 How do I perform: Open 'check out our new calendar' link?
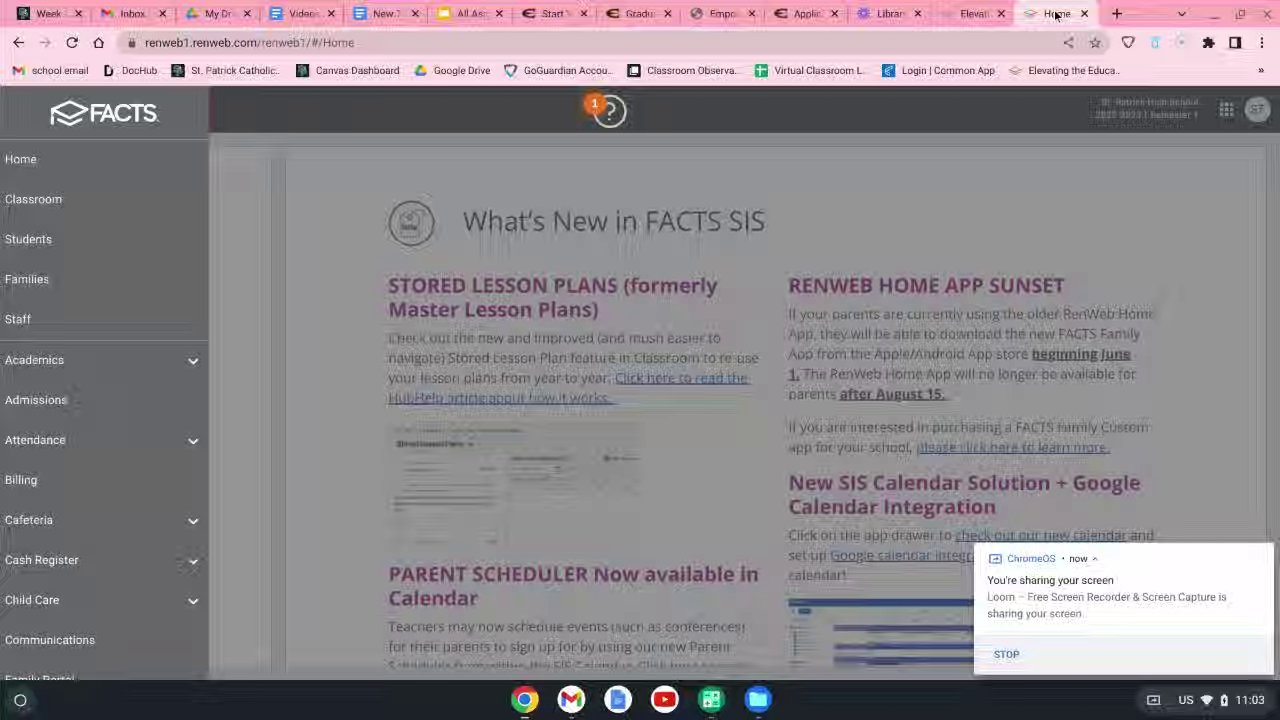[1040, 535]
